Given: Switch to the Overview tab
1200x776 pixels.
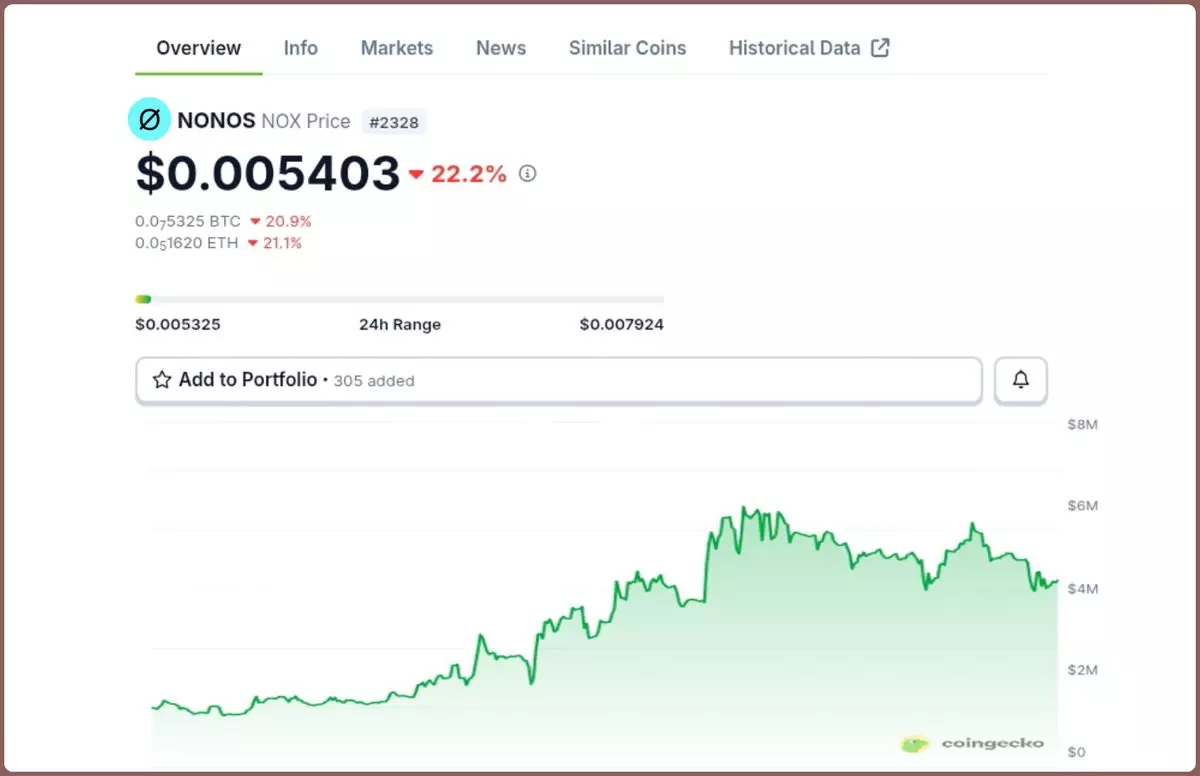Looking at the screenshot, I should point(199,48).
